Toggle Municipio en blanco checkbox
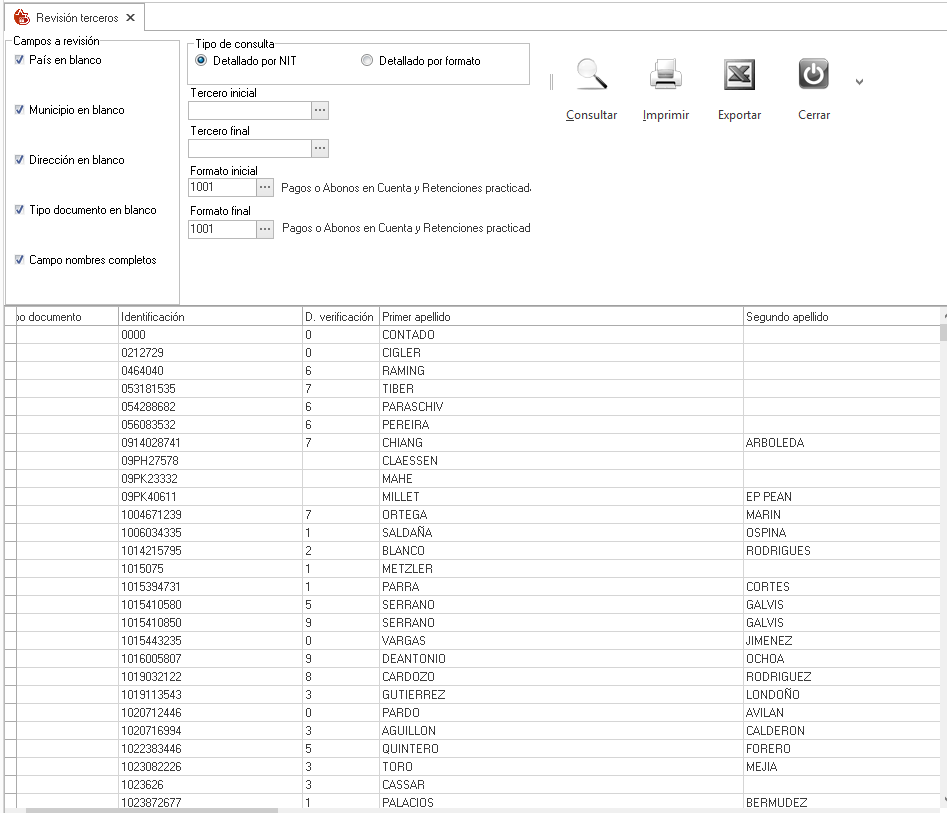Image resolution: width=947 pixels, height=813 pixels. point(20,110)
